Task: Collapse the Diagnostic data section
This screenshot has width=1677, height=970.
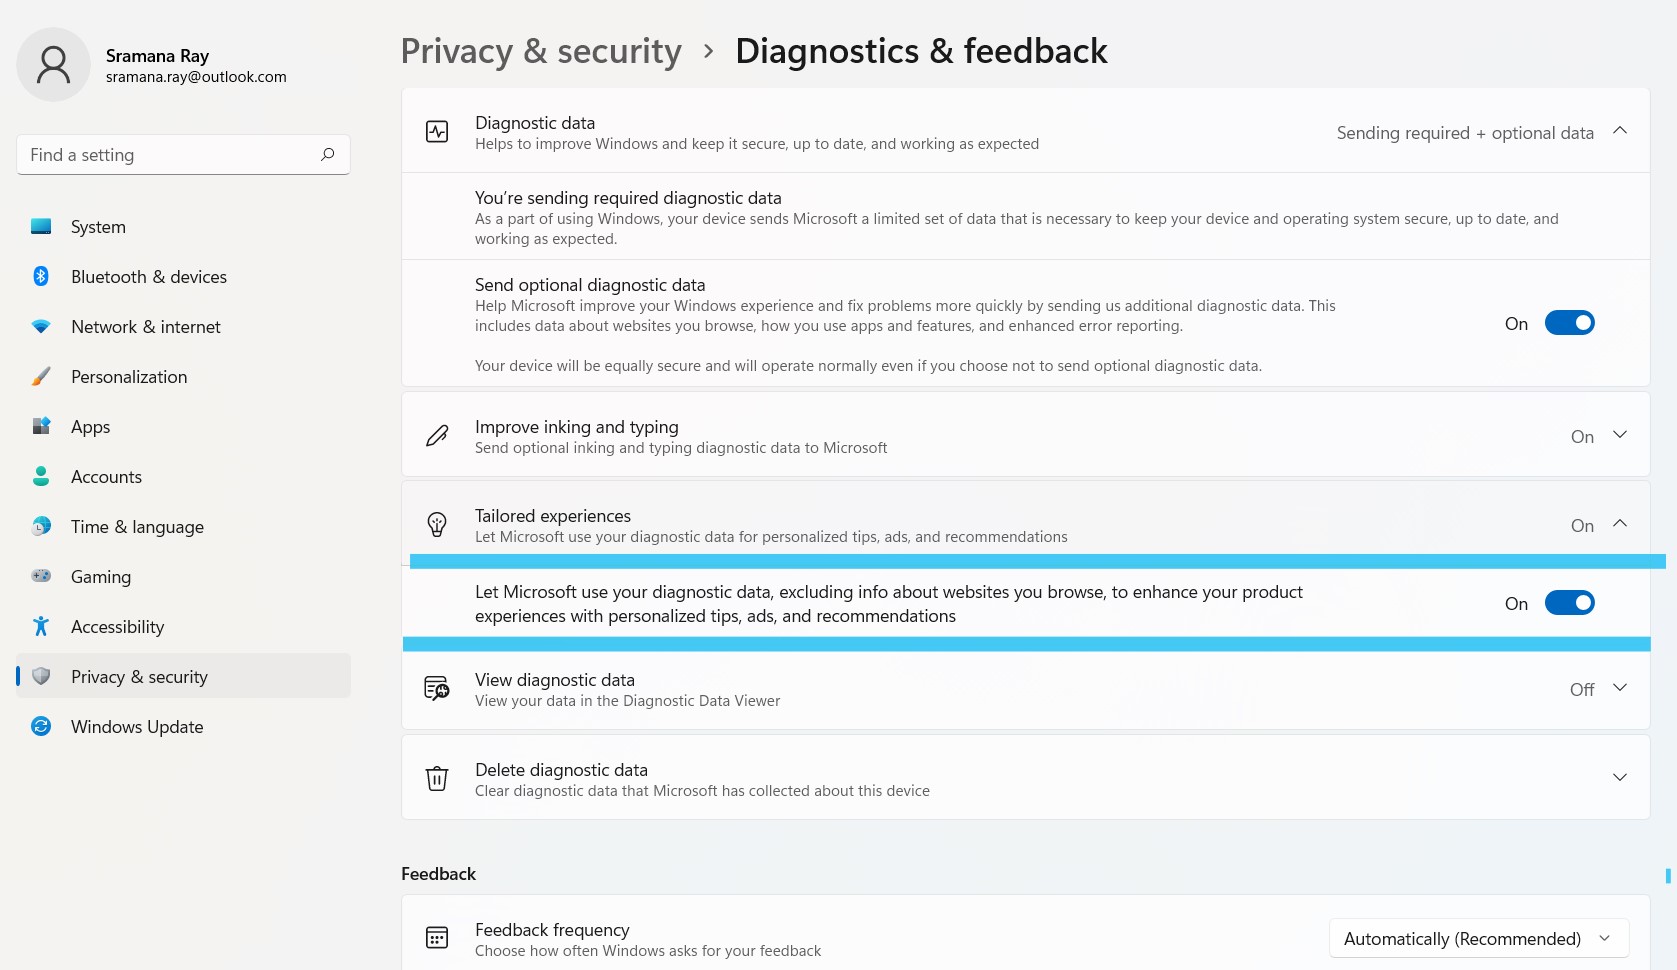Action: point(1620,131)
